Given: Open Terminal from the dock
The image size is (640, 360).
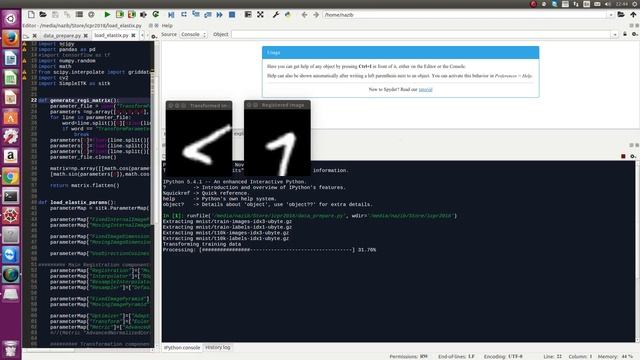Looking at the screenshot, I should pos(11,196).
